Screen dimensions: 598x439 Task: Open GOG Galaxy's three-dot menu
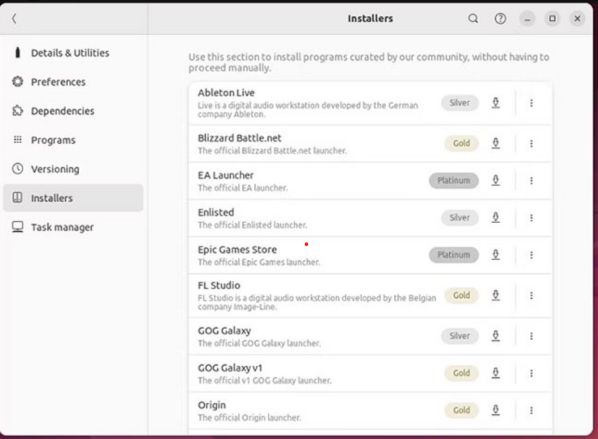tap(531, 336)
